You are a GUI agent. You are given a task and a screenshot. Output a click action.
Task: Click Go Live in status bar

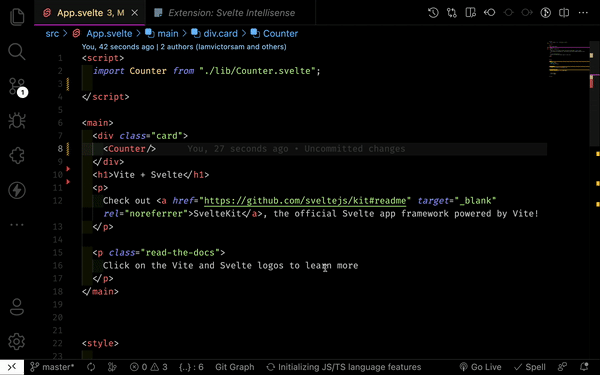coord(481,367)
